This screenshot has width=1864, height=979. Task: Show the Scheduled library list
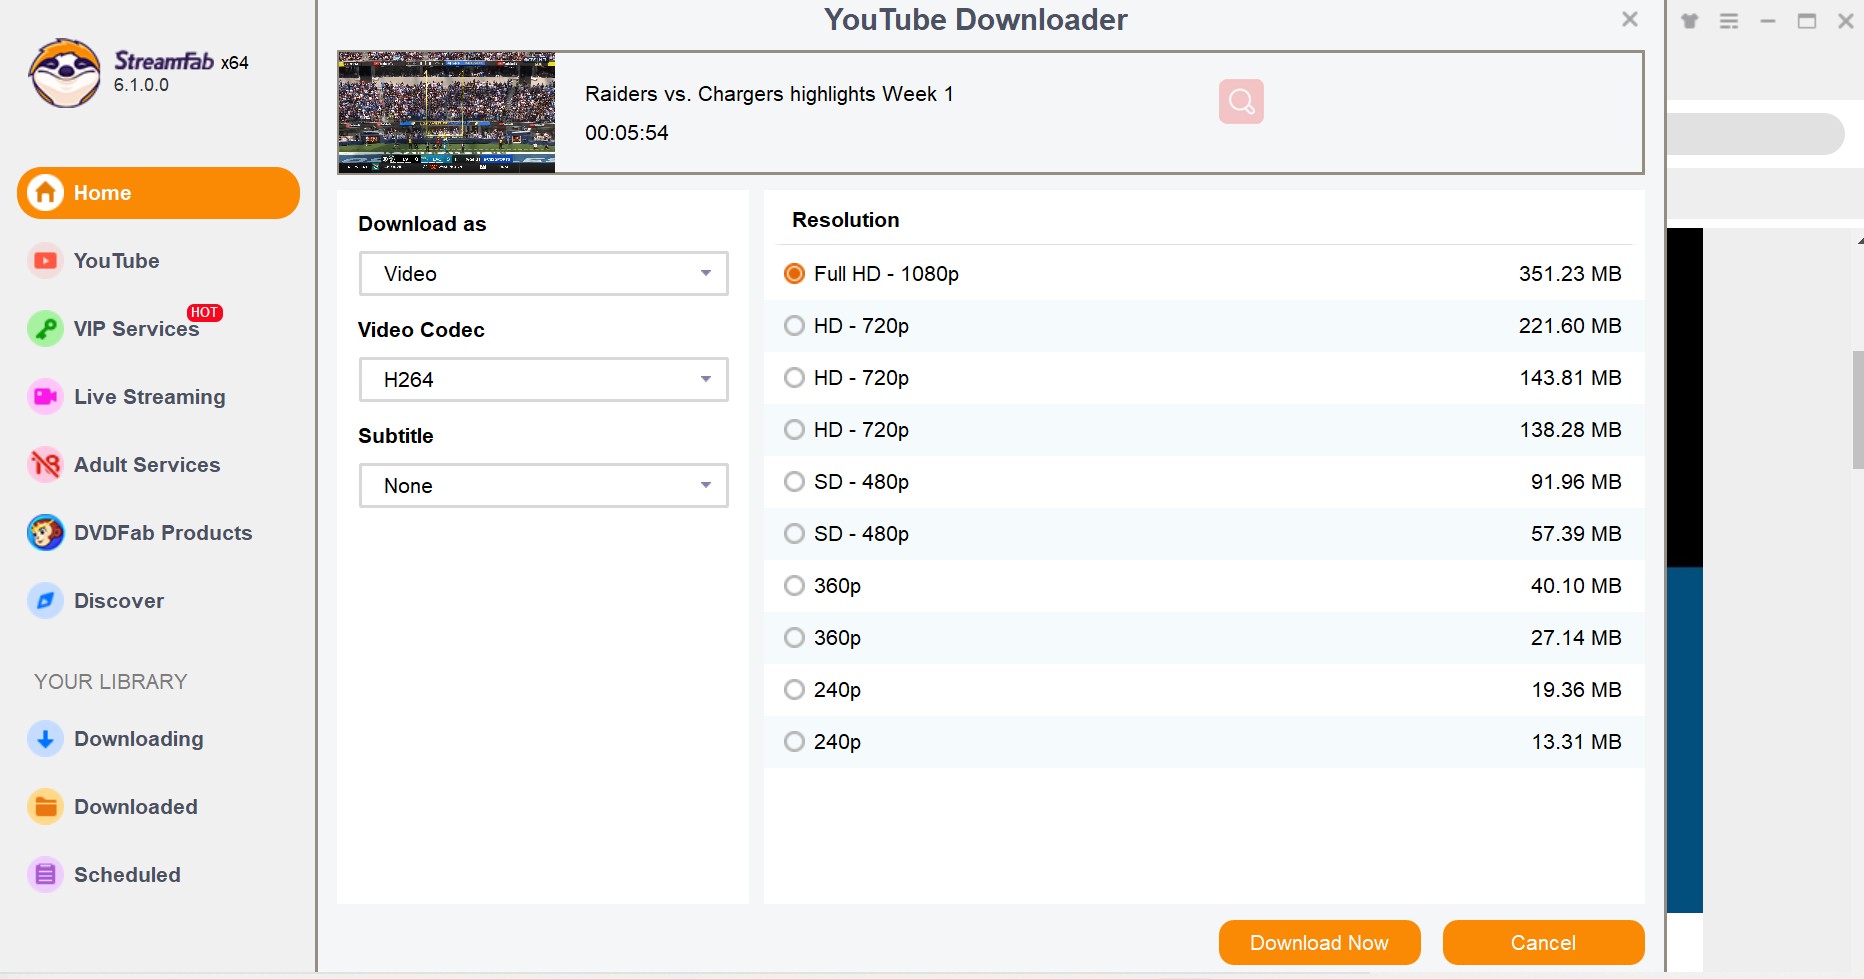point(127,875)
